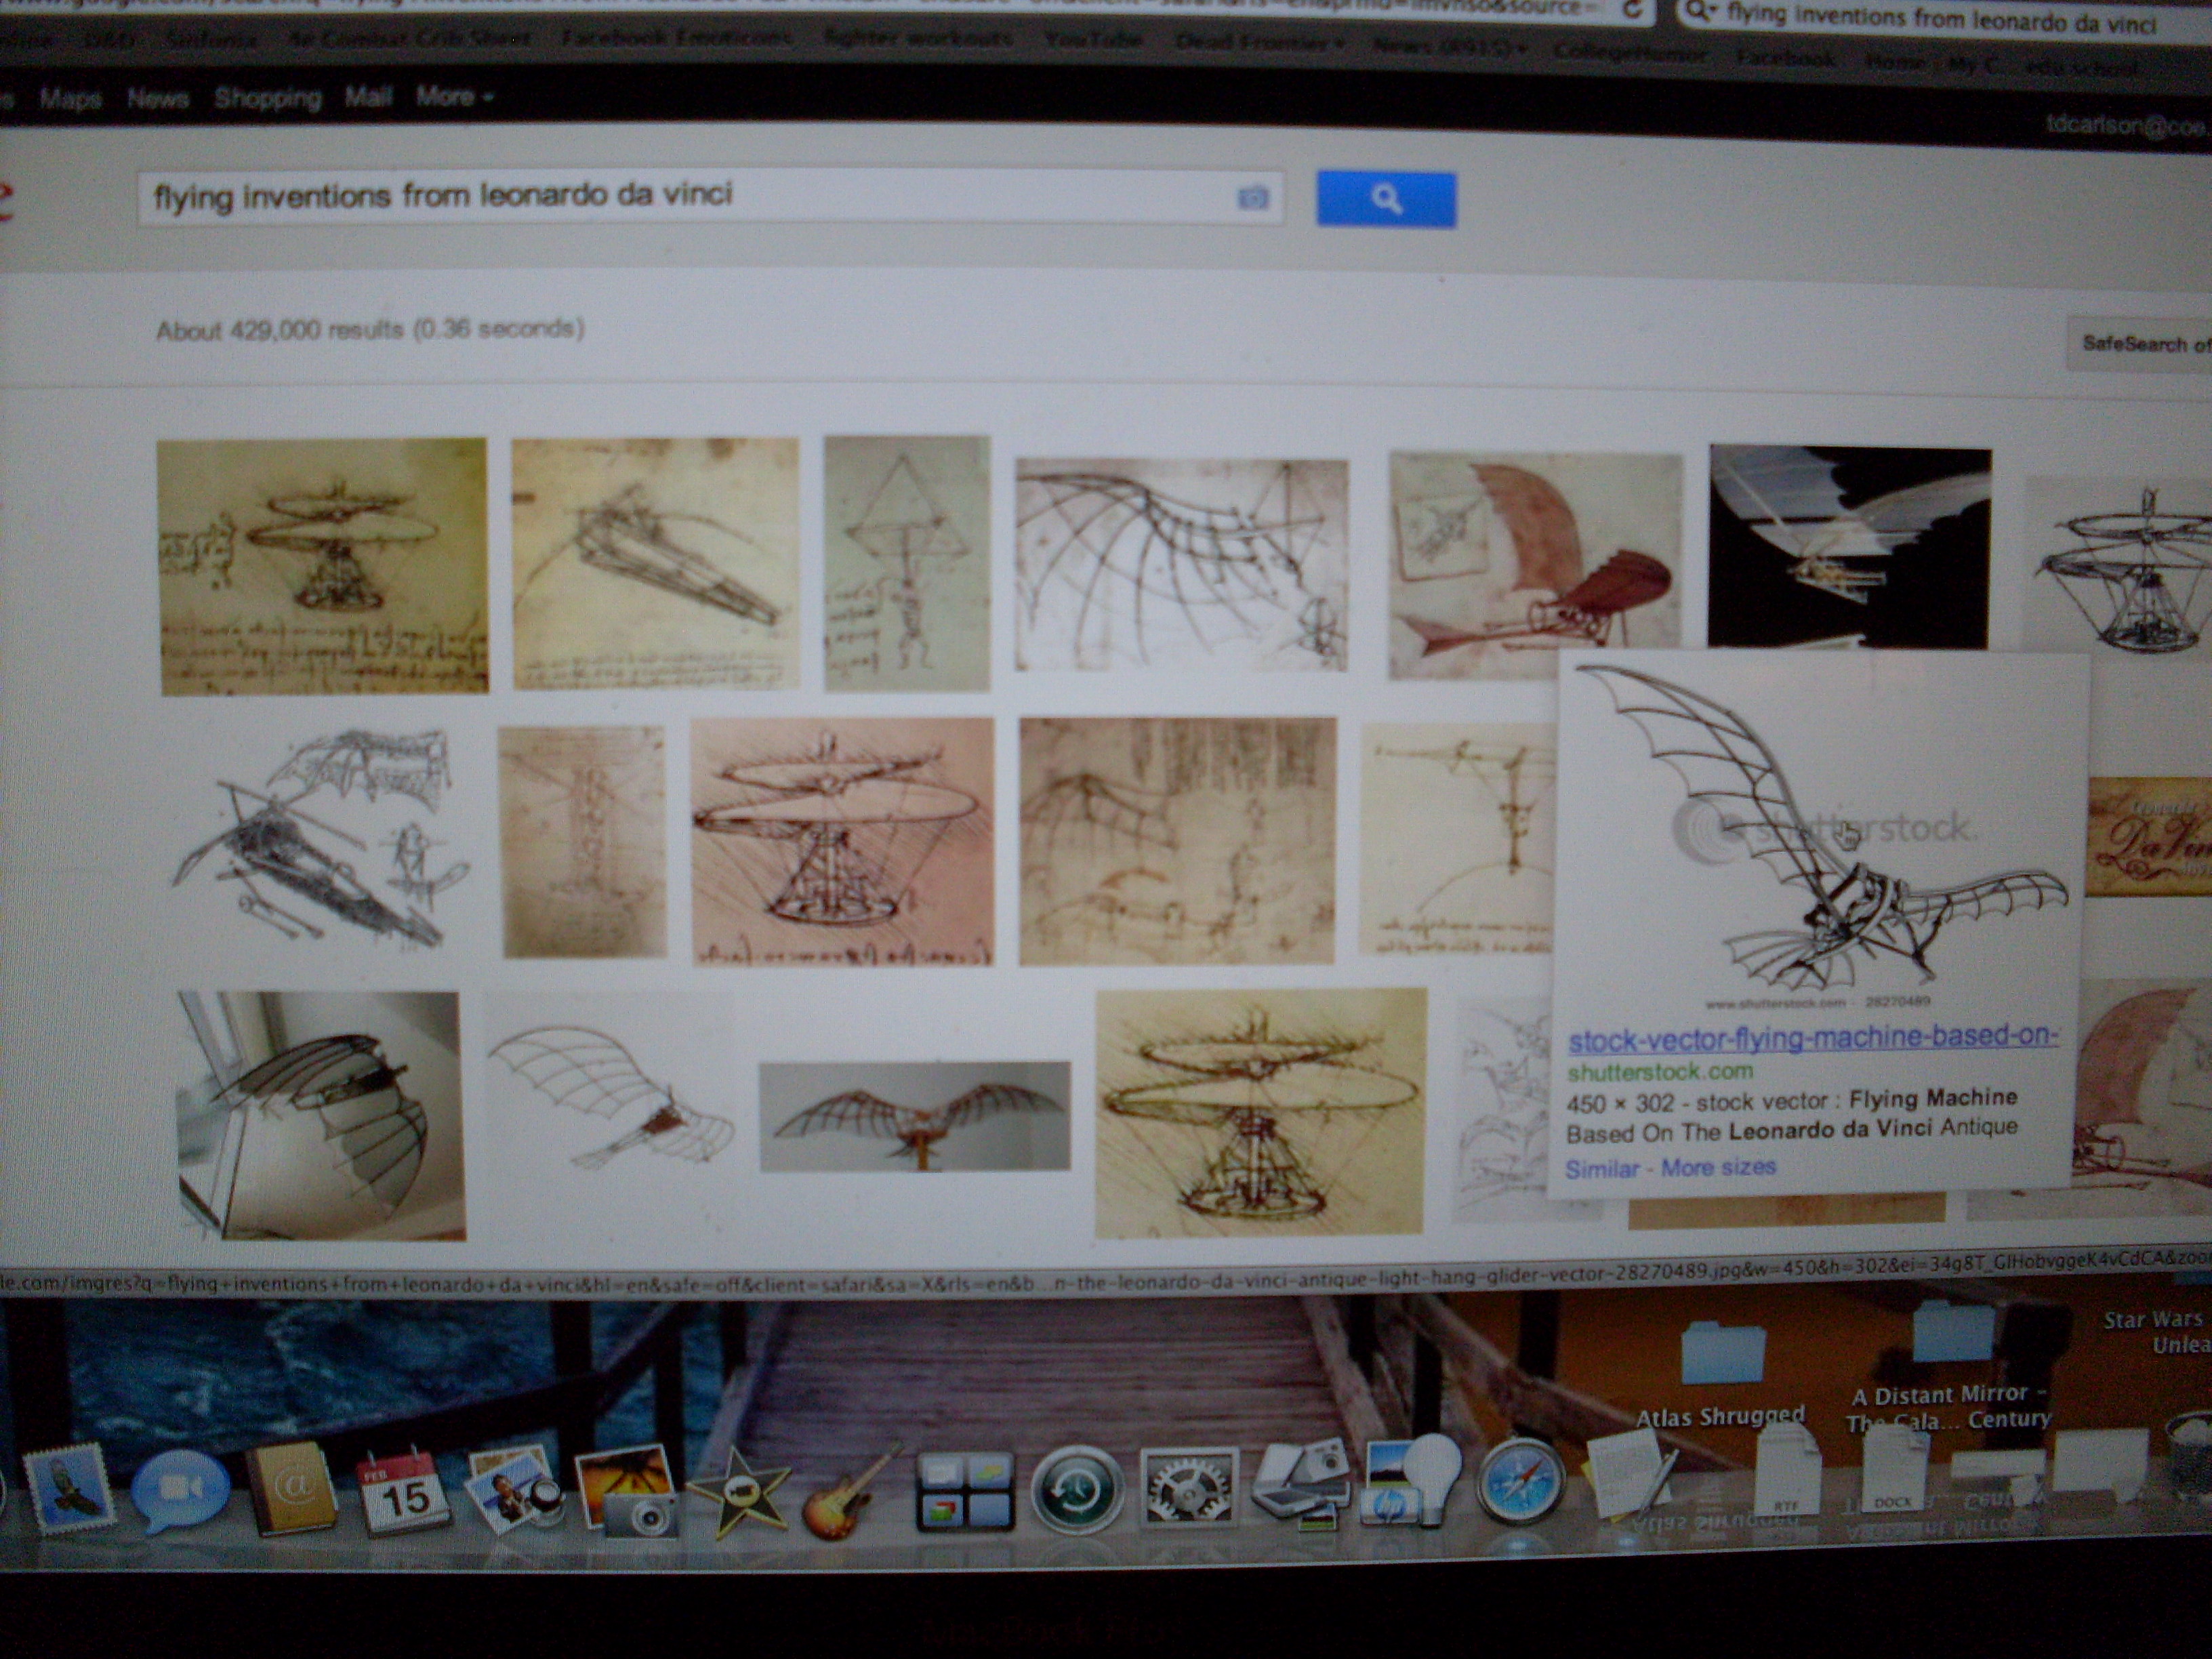
Task: Open Shopping in the Google top bar
Action: (267, 98)
